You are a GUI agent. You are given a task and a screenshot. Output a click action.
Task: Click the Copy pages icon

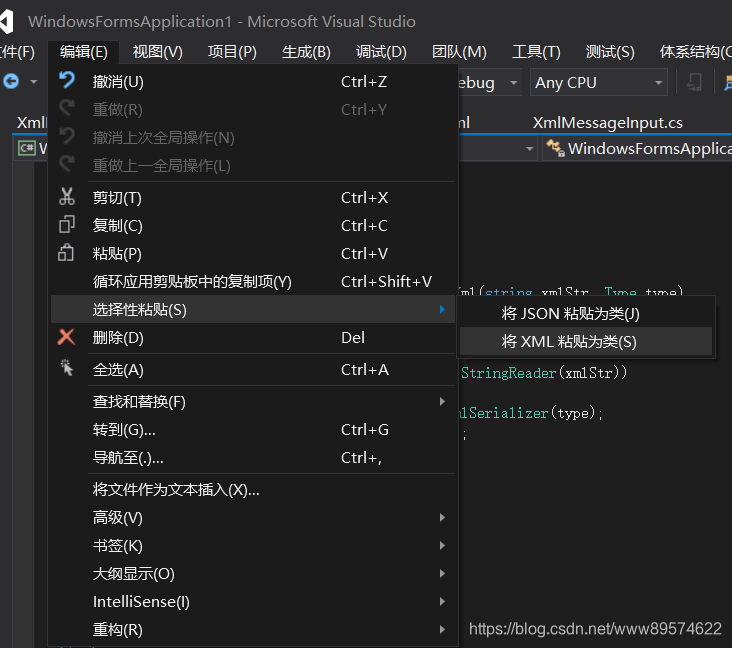[67, 225]
